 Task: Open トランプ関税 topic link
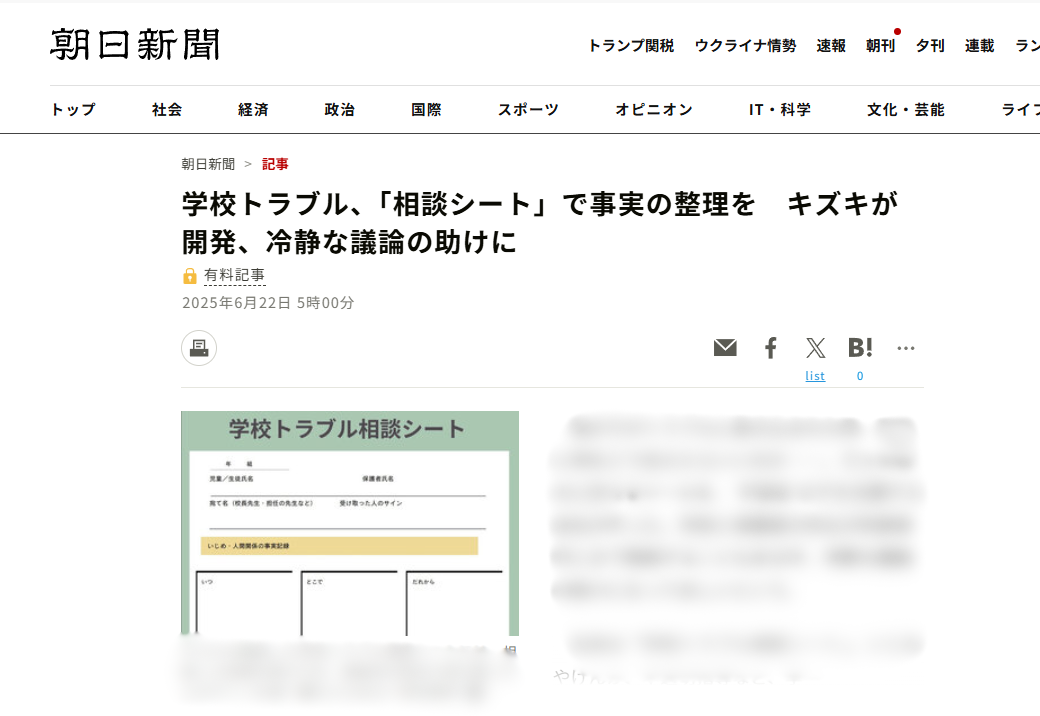coord(631,46)
